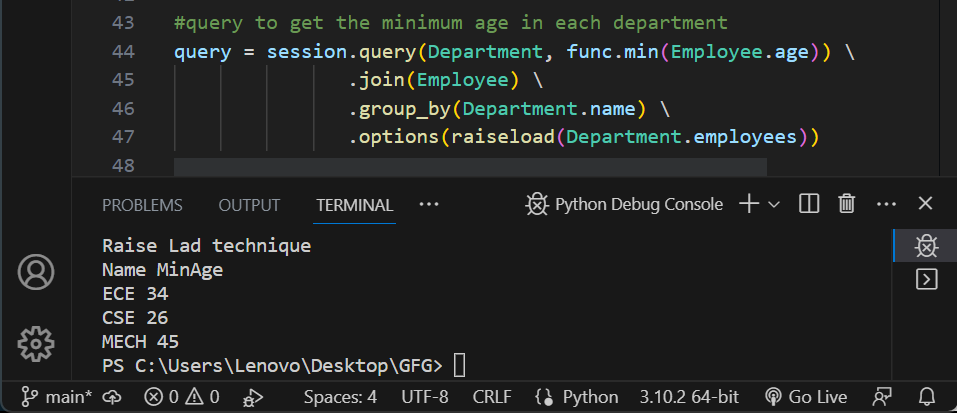Screen dimensions: 957x413
Task: Switch to the PROBLEMS tab
Action: pyautogui.click(x=142, y=205)
